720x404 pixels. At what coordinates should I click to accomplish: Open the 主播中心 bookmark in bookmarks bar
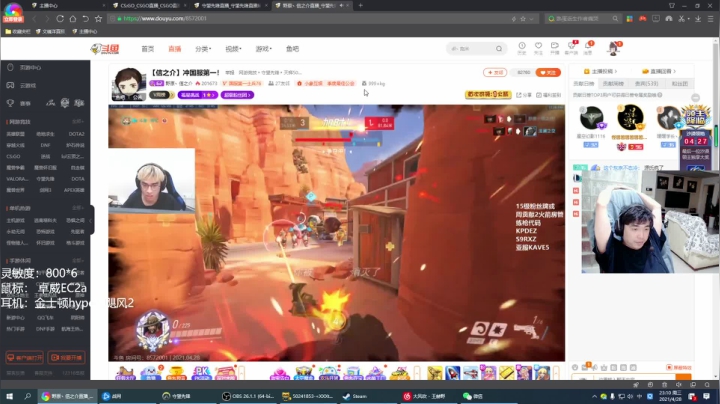point(85,32)
